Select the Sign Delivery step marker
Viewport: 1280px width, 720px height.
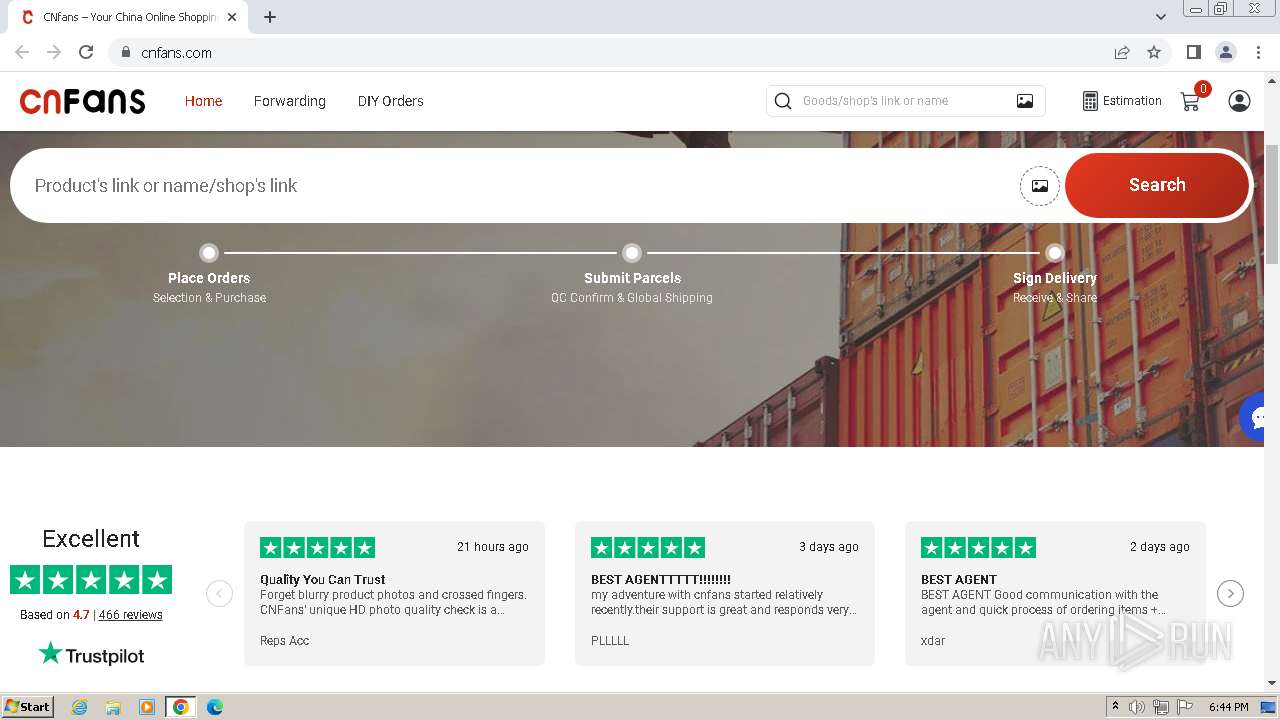[1055, 253]
